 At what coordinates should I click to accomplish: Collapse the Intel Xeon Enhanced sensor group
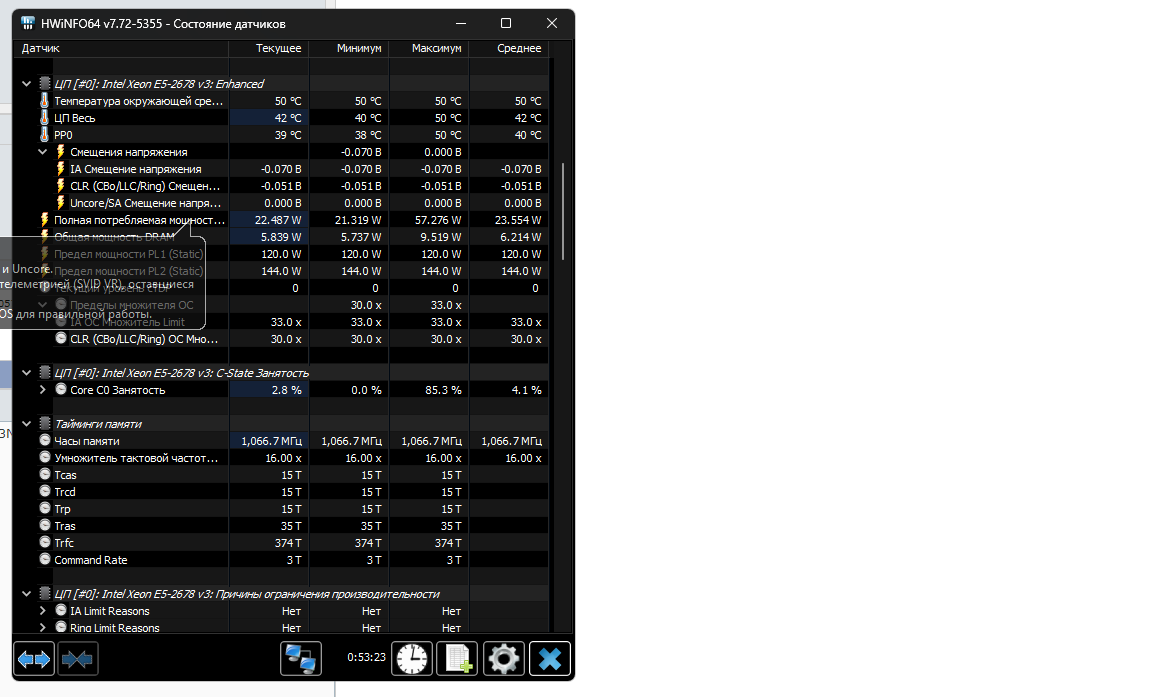pyautogui.click(x=26, y=84)
